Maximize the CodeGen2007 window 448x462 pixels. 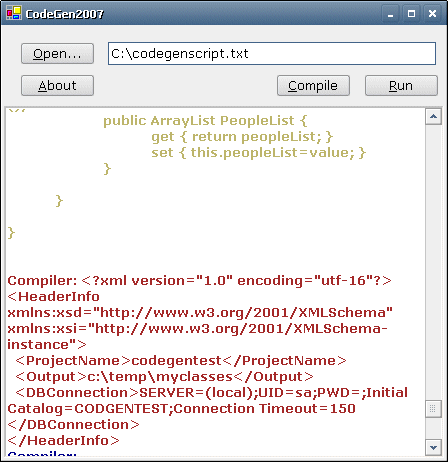point(411,14)
